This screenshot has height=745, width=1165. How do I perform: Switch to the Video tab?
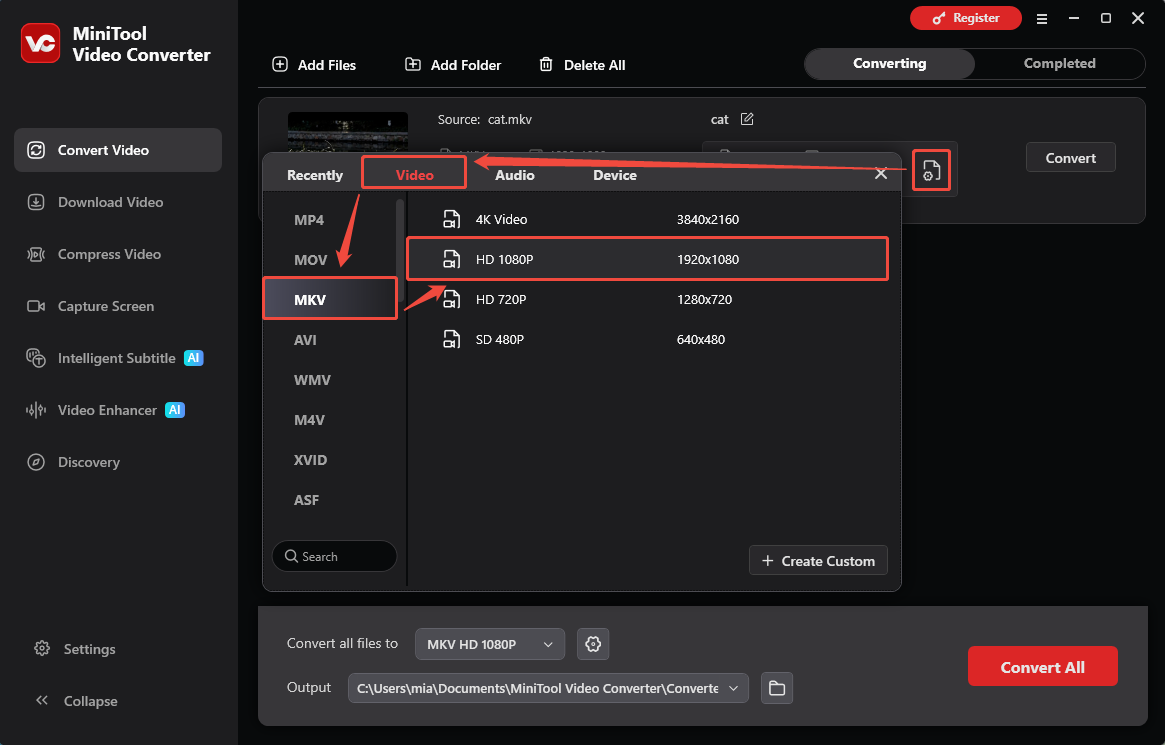(x=414, y=175)
